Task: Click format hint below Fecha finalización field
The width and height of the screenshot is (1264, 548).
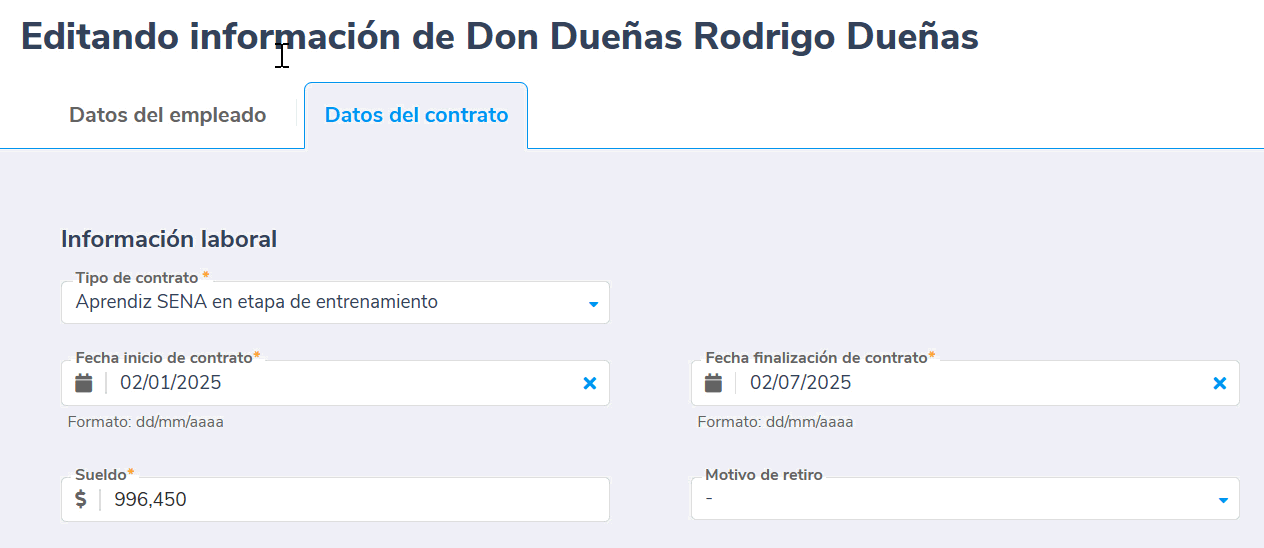Action: click(775, 422)
